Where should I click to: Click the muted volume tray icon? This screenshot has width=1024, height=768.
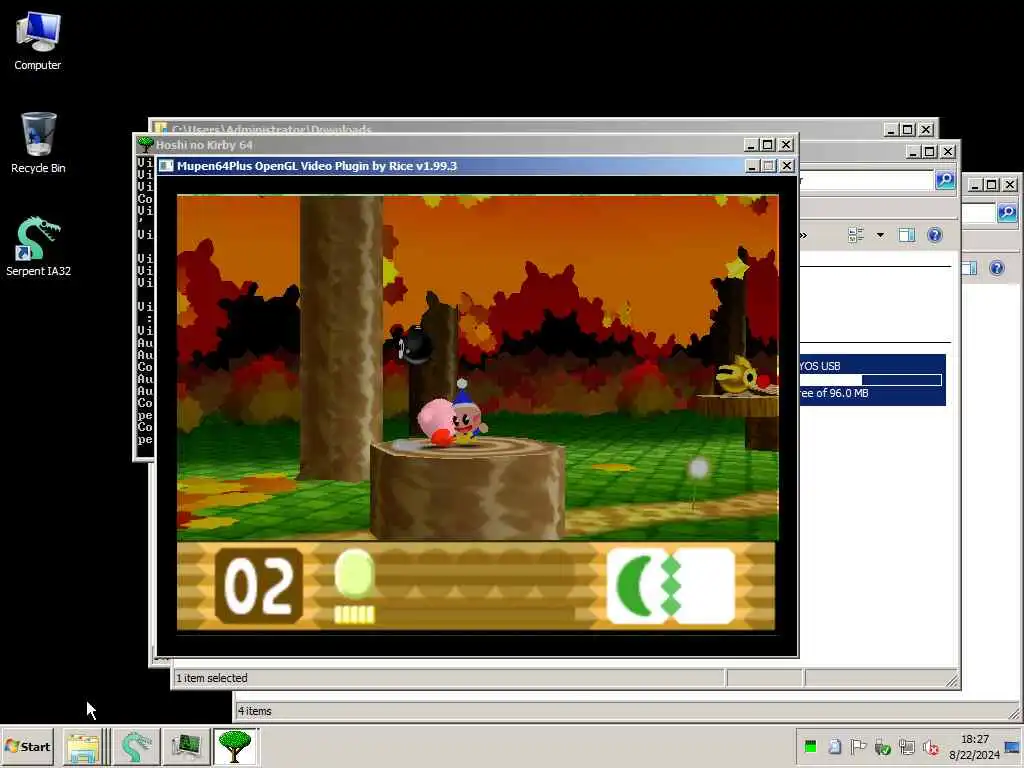pos(931,747)
